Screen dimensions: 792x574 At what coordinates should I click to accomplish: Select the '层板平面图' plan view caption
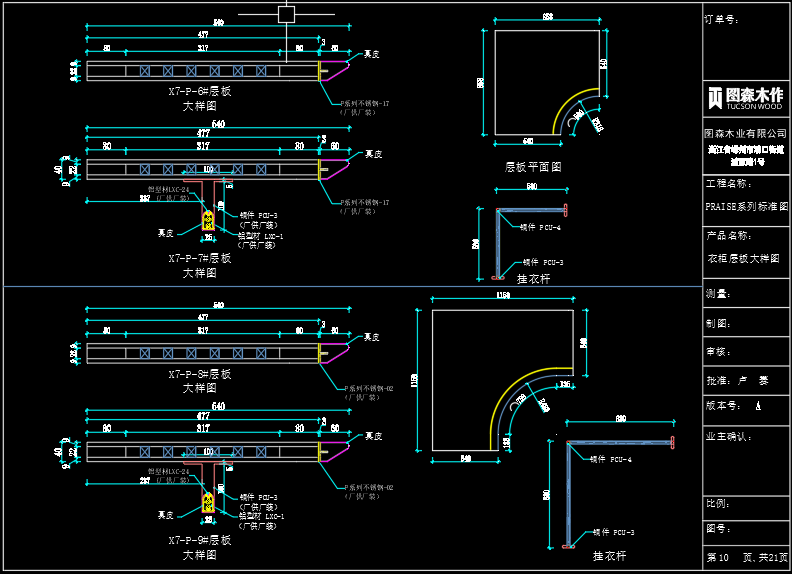coord(533,167)
